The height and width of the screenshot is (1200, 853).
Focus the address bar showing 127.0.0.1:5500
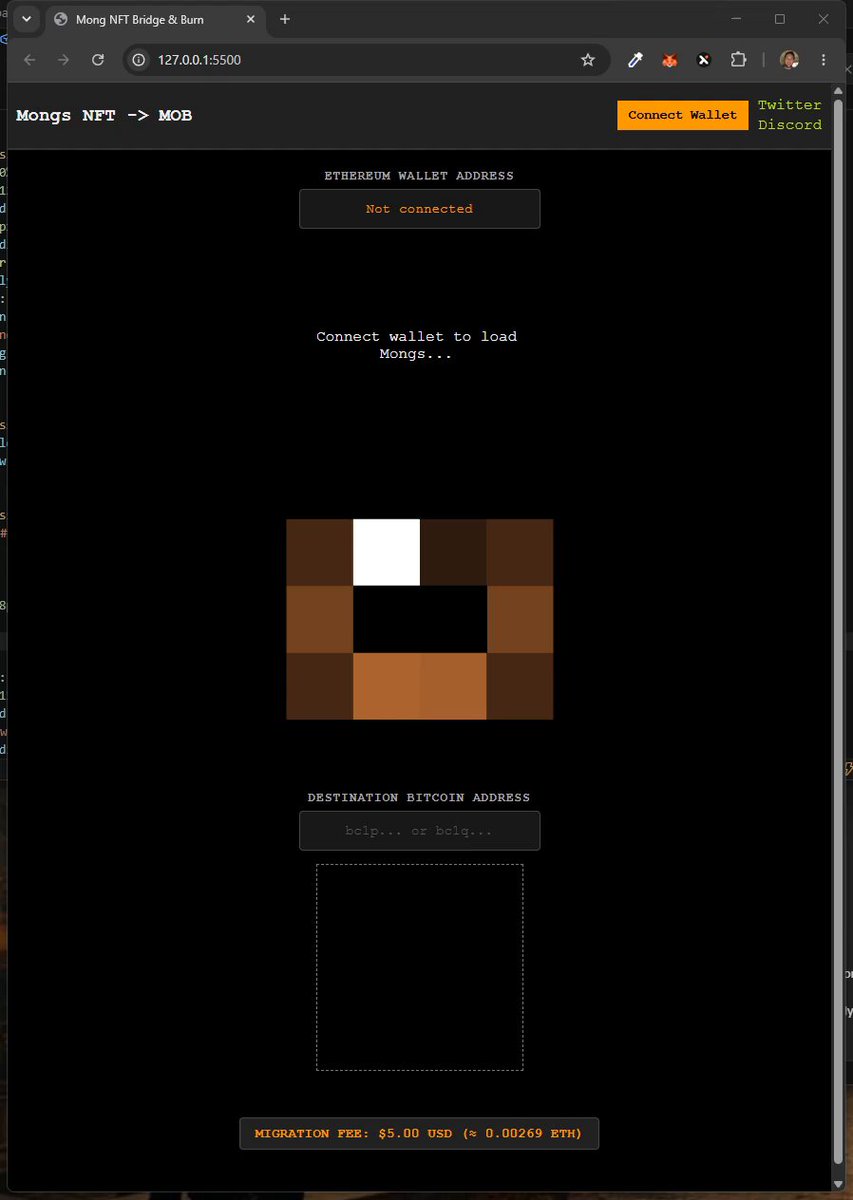[x=366, y=60]
